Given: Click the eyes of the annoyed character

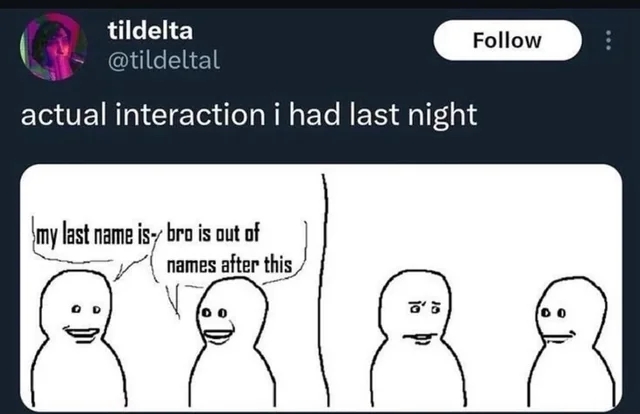Looking at the screenshot, I should pyautogui.click(x=425, y=306).
